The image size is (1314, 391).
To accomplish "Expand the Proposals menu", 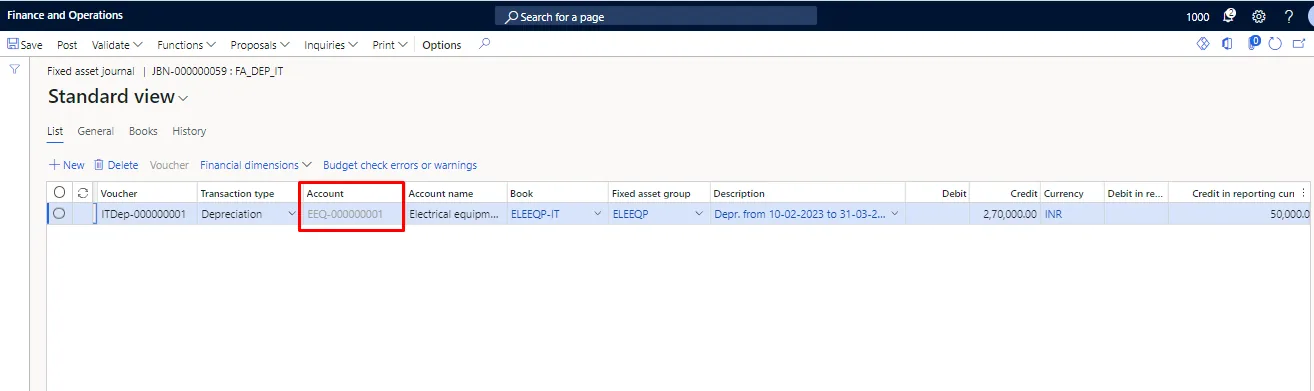I will (x=260, y=45).
